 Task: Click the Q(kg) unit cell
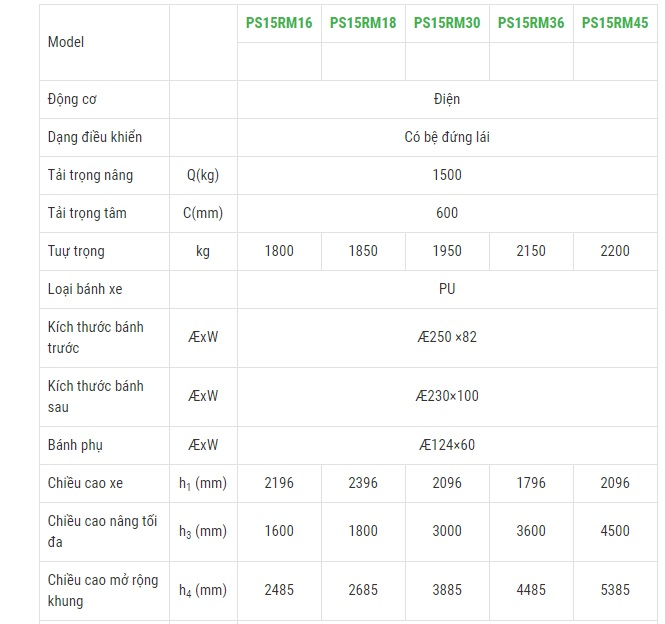click(x=203, y=175)
